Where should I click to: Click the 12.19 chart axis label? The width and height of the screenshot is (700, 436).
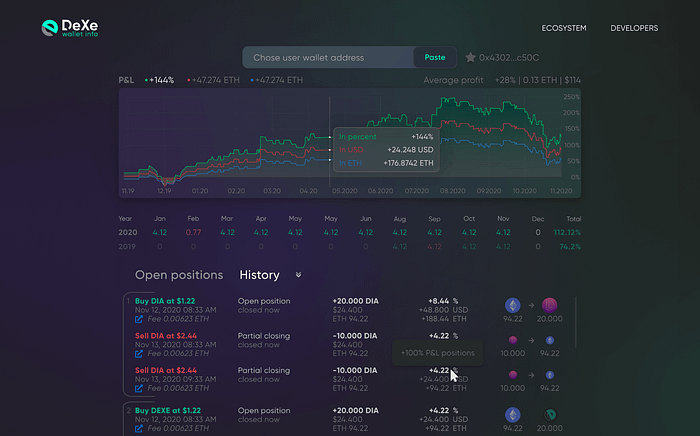coord(164,191)
